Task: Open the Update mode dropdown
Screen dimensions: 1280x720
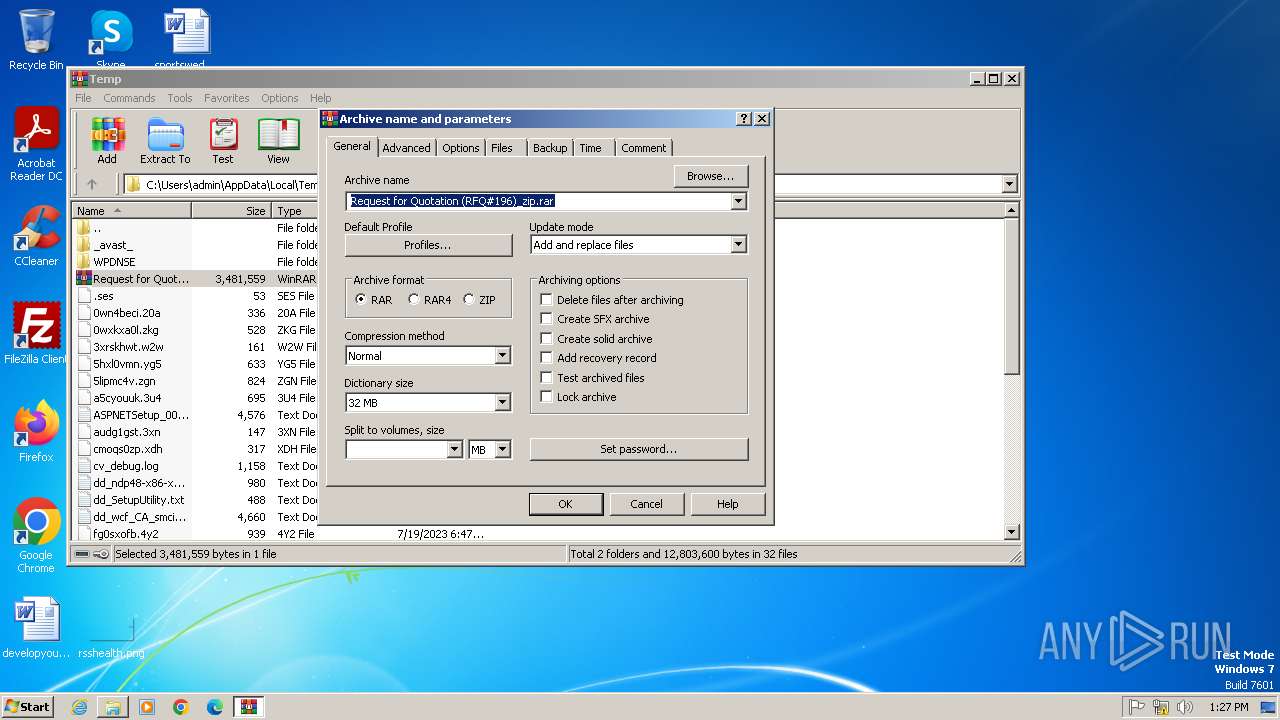Action: click(738, 245)
